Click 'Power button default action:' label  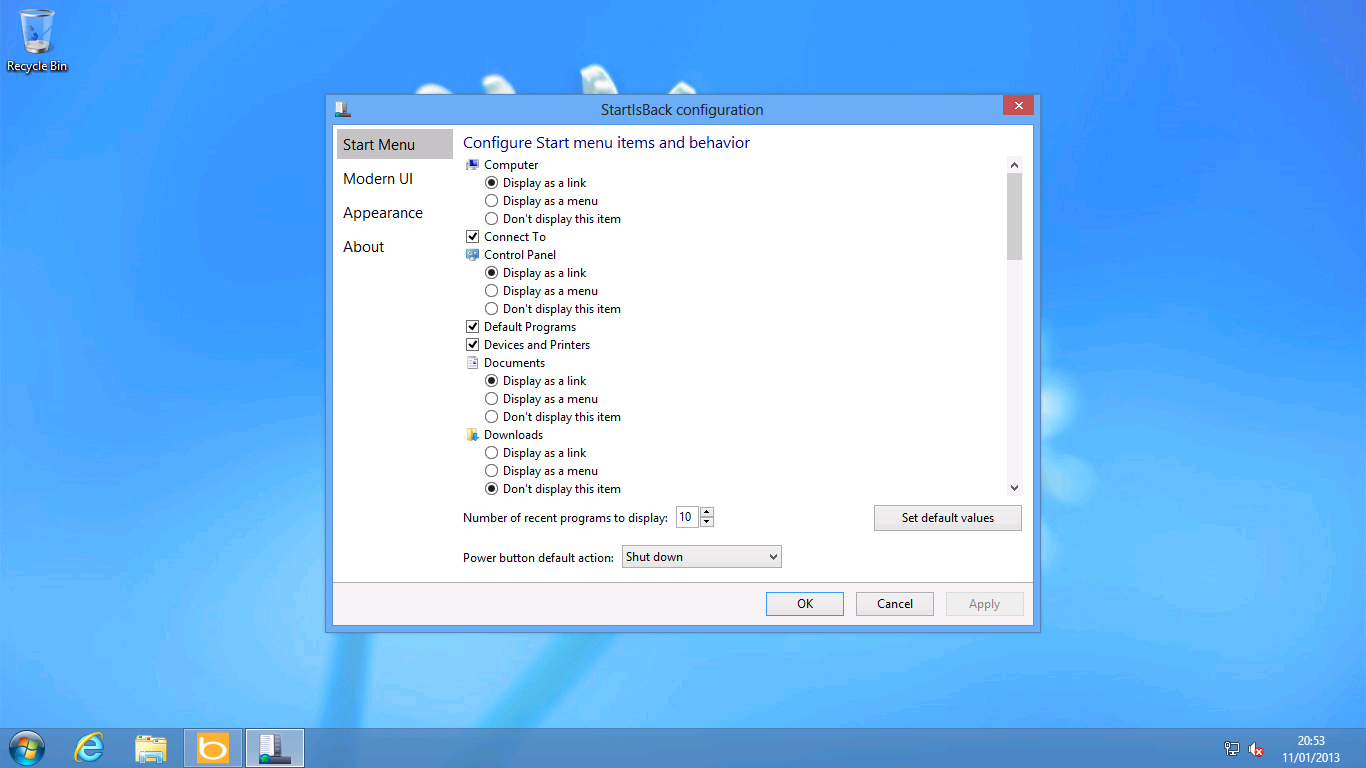(x=538, y=558)
